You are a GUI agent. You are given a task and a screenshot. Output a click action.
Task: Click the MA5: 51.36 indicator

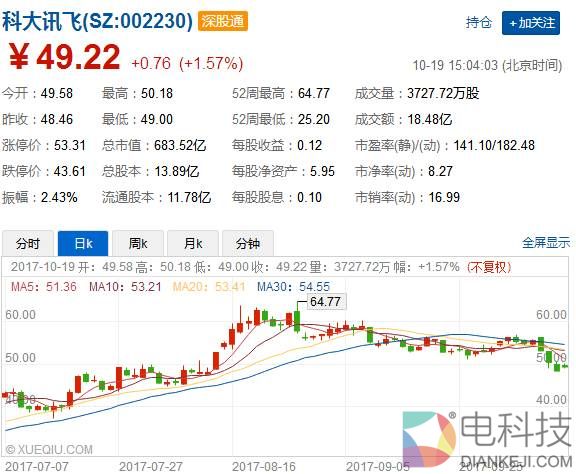44,287
